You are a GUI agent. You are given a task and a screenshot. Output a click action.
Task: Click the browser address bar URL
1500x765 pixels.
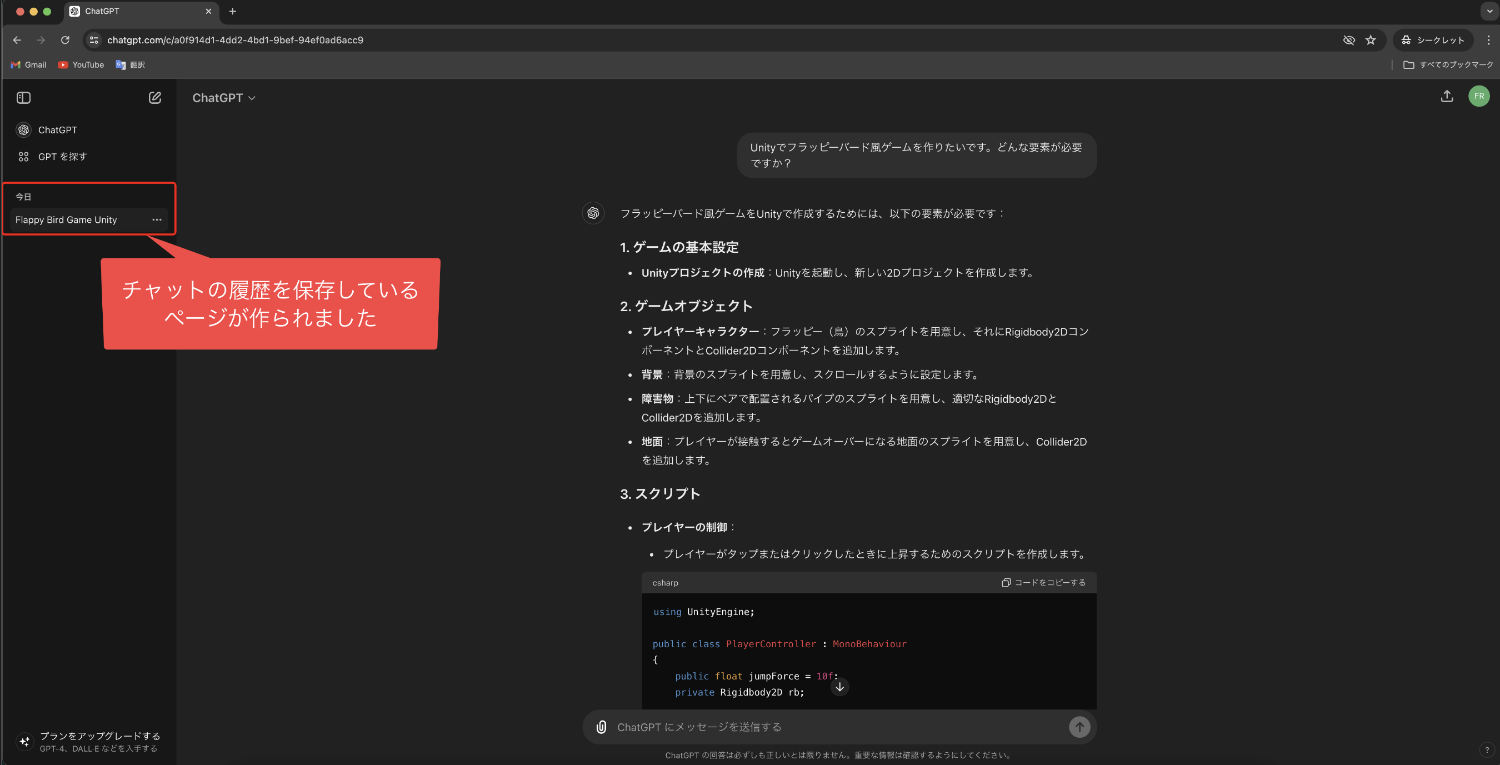[235, 40]
